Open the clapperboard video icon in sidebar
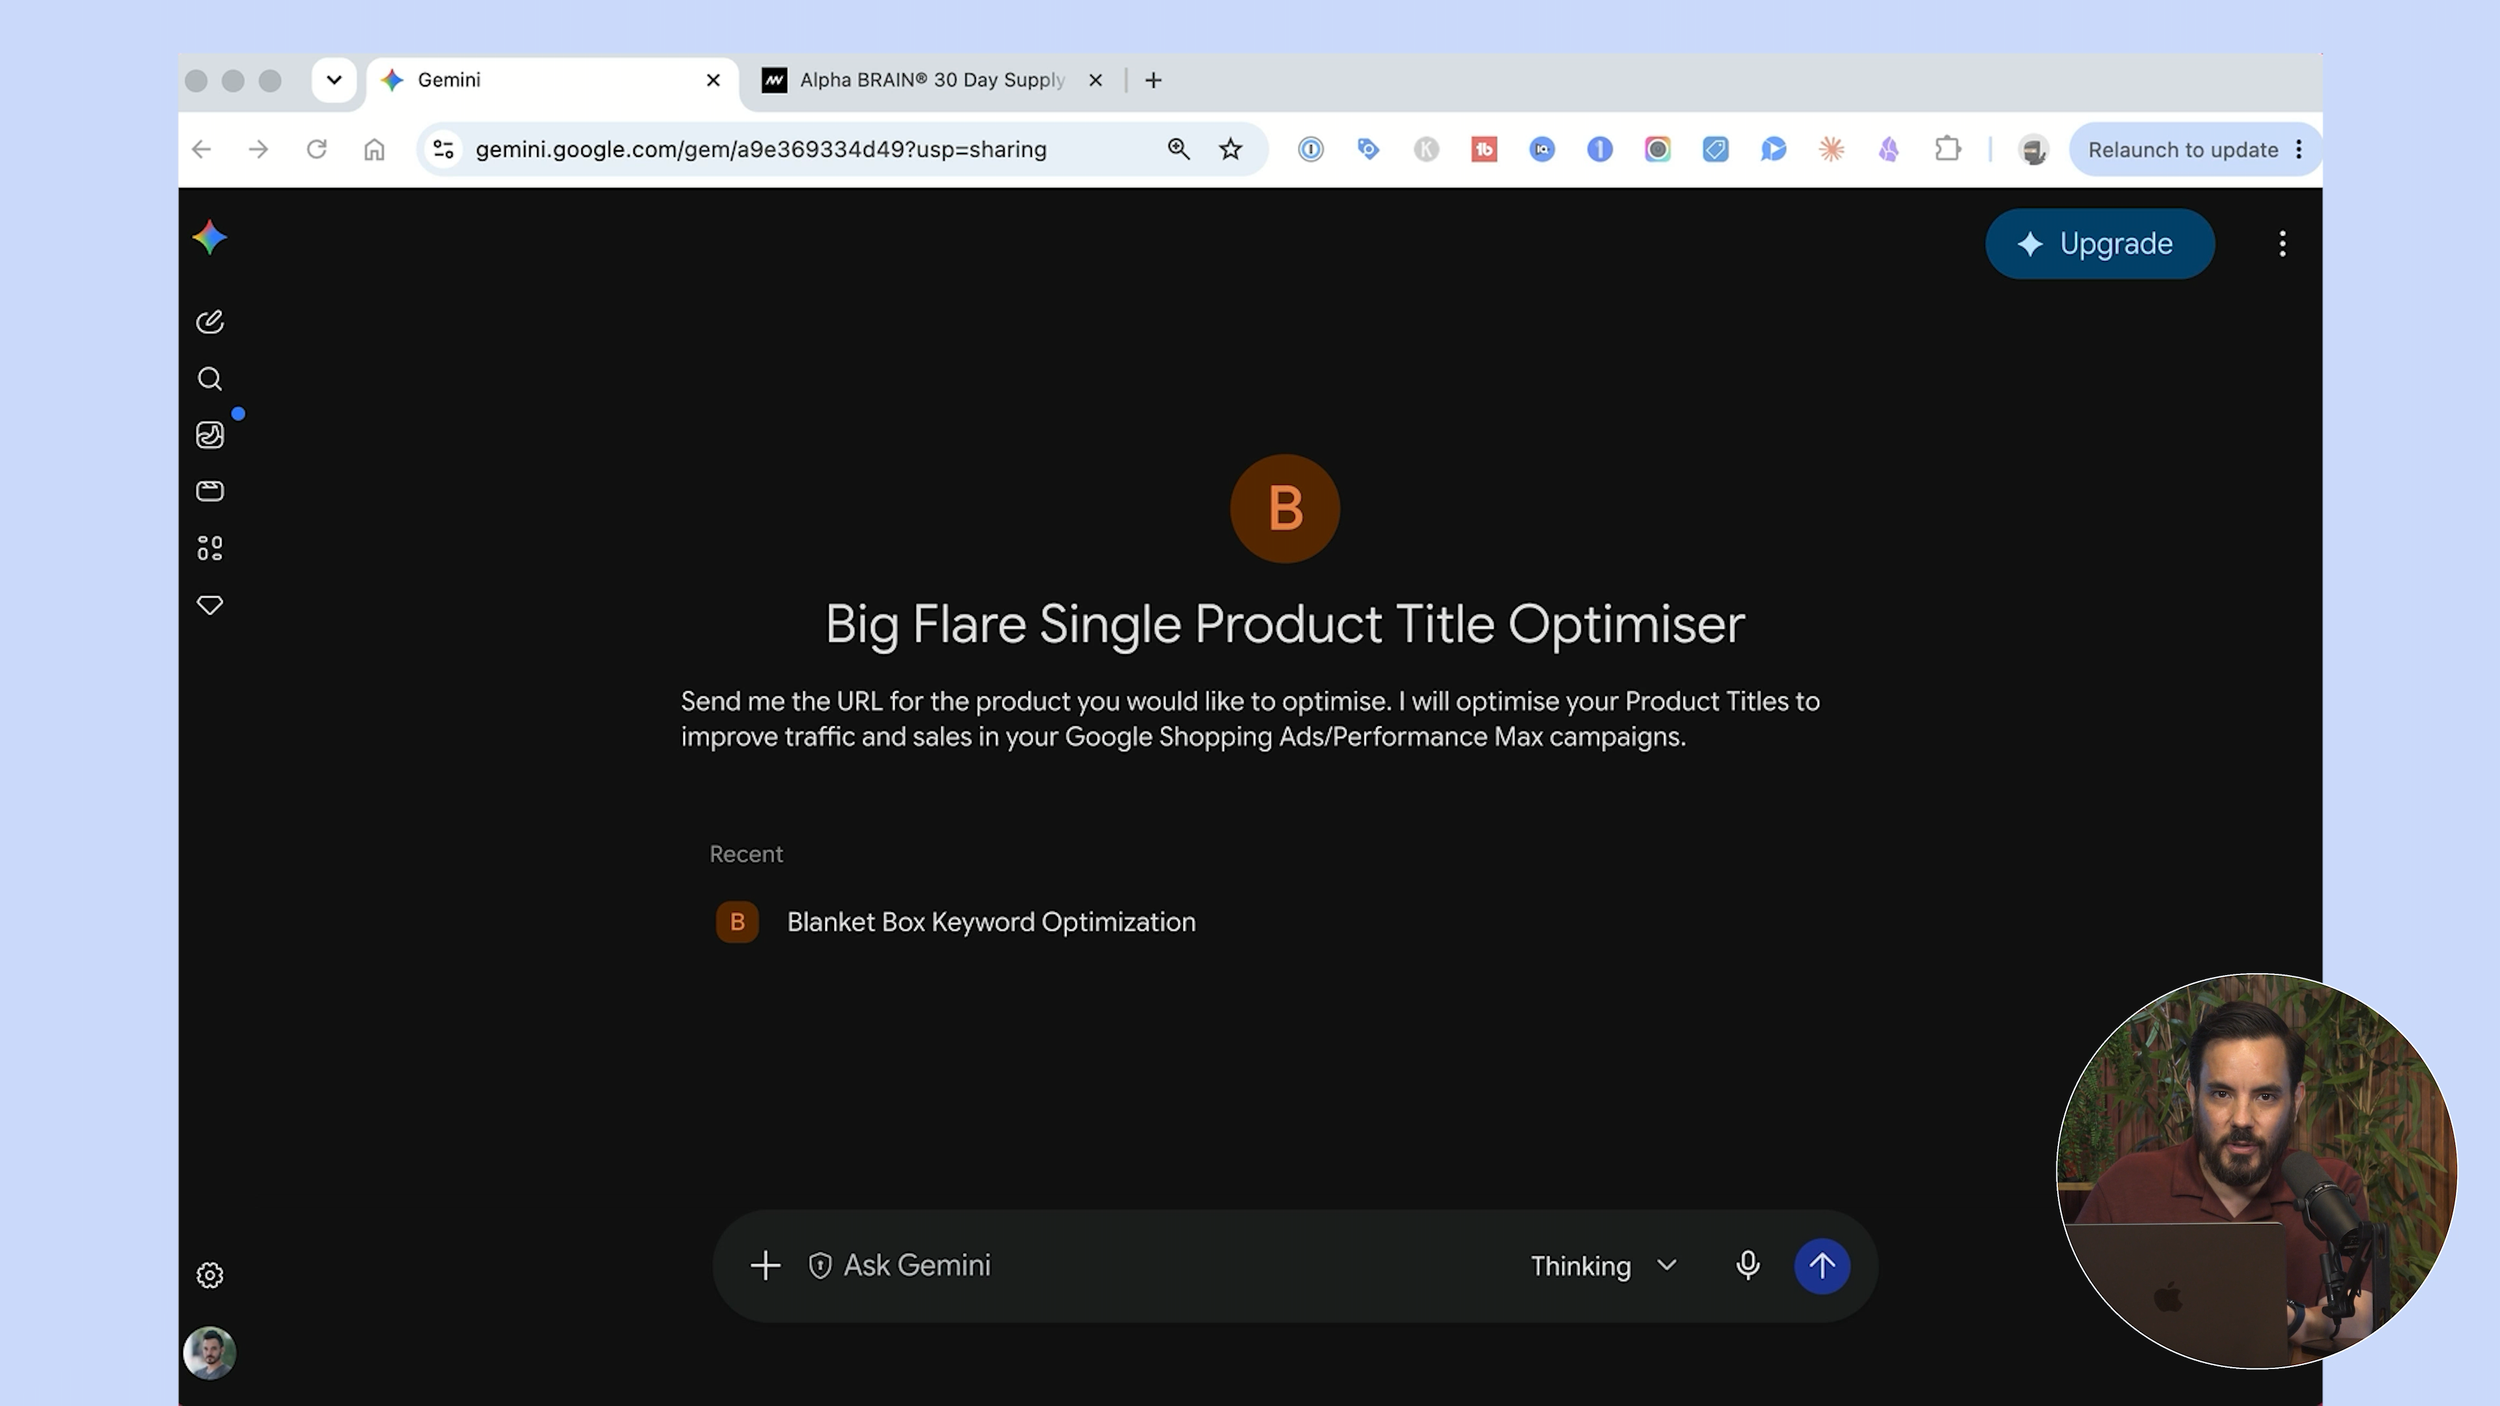 pos(210,491)
